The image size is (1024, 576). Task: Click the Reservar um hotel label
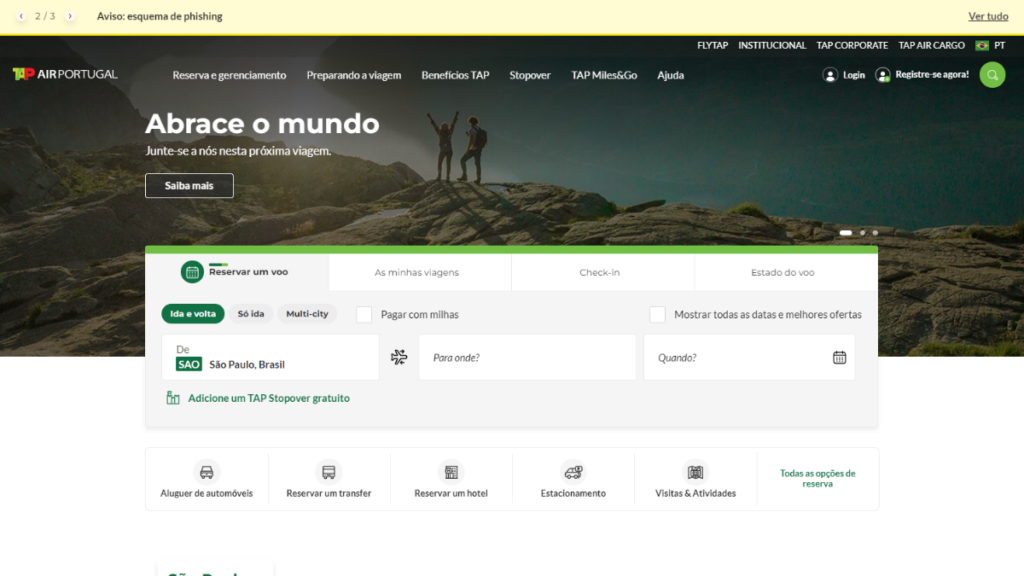click(x=451, y=493)
